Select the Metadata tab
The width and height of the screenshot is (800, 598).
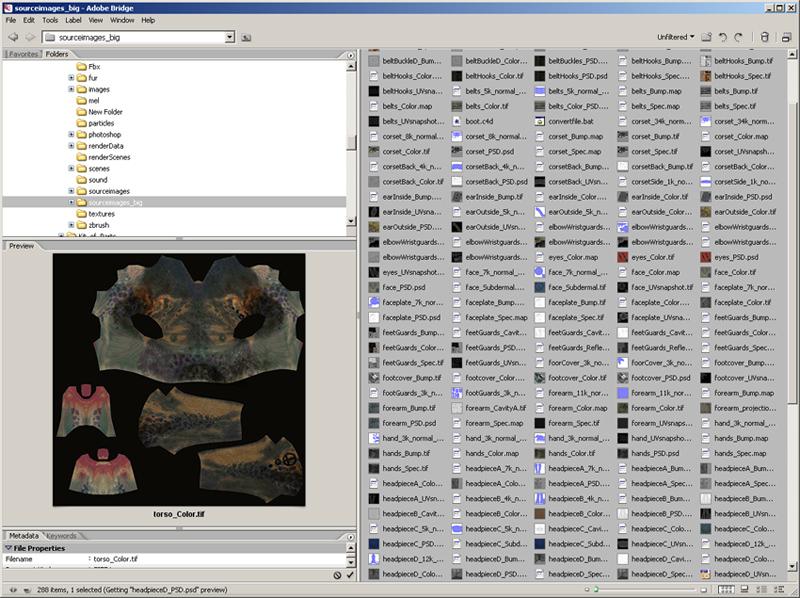(x=23, y=536)
